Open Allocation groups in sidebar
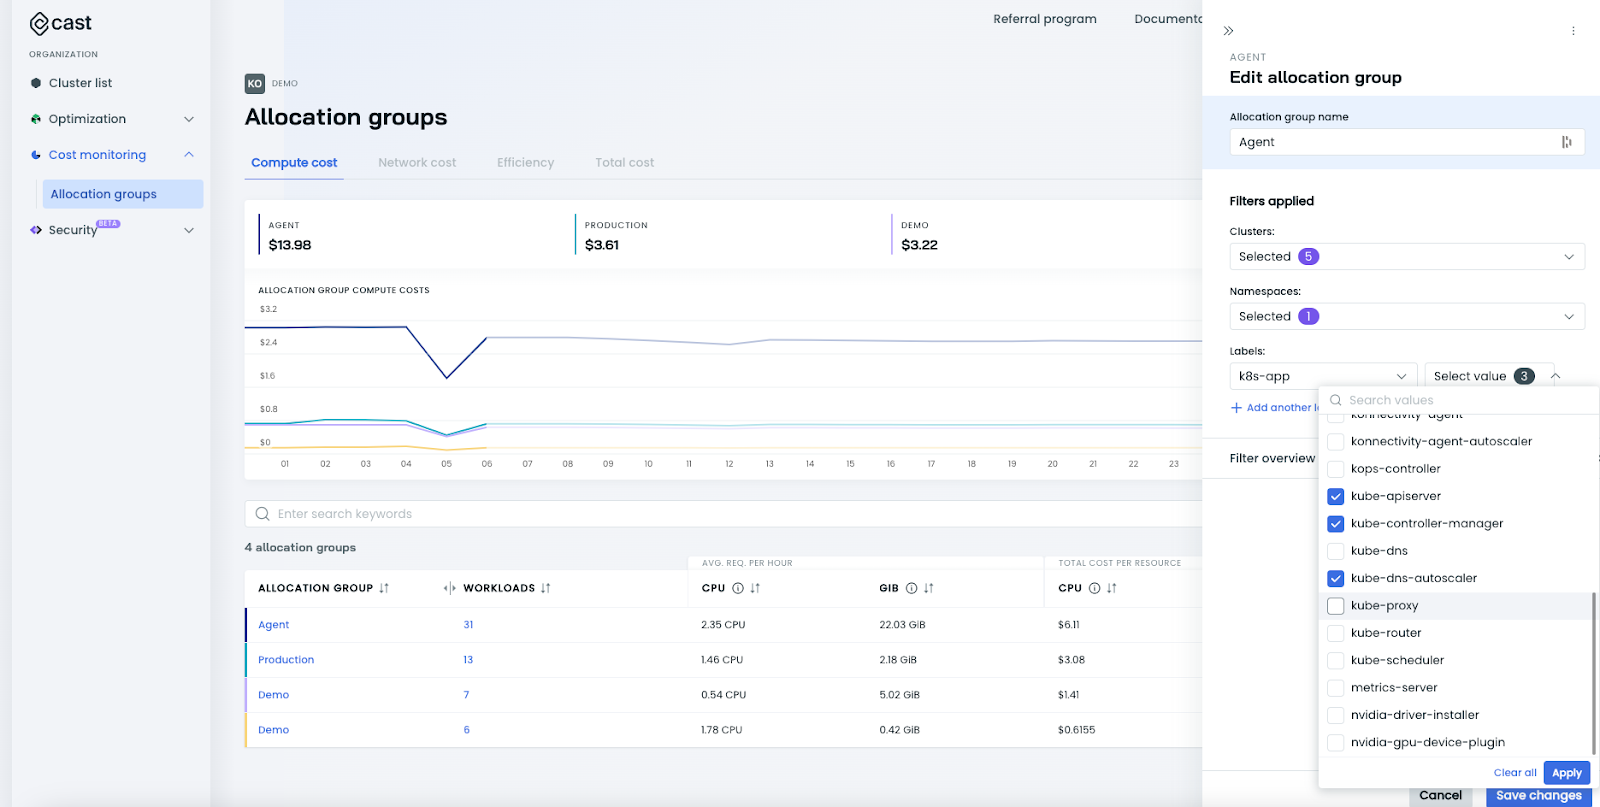 coord(122,194)
